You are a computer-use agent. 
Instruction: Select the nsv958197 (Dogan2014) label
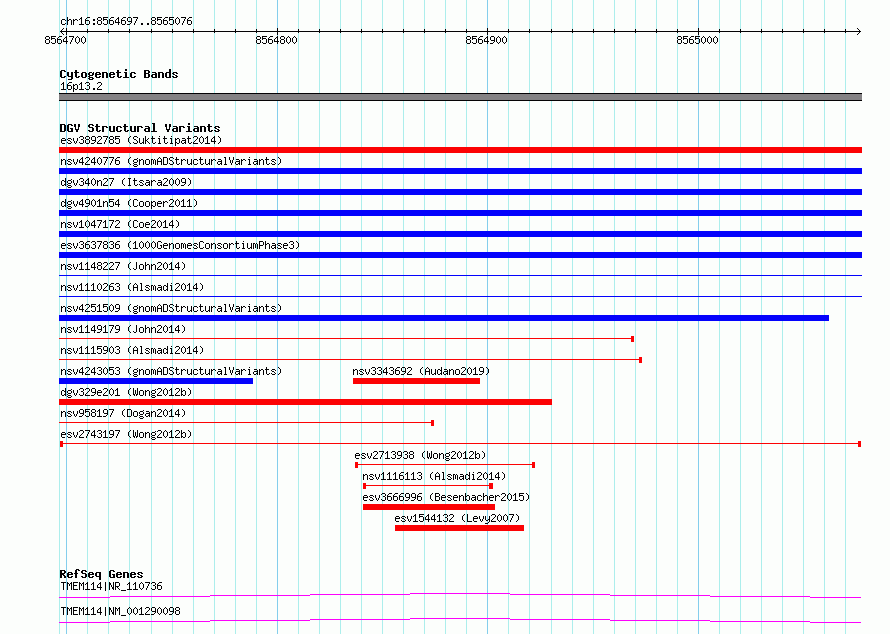pyautogui.click(x=123, y=413)
